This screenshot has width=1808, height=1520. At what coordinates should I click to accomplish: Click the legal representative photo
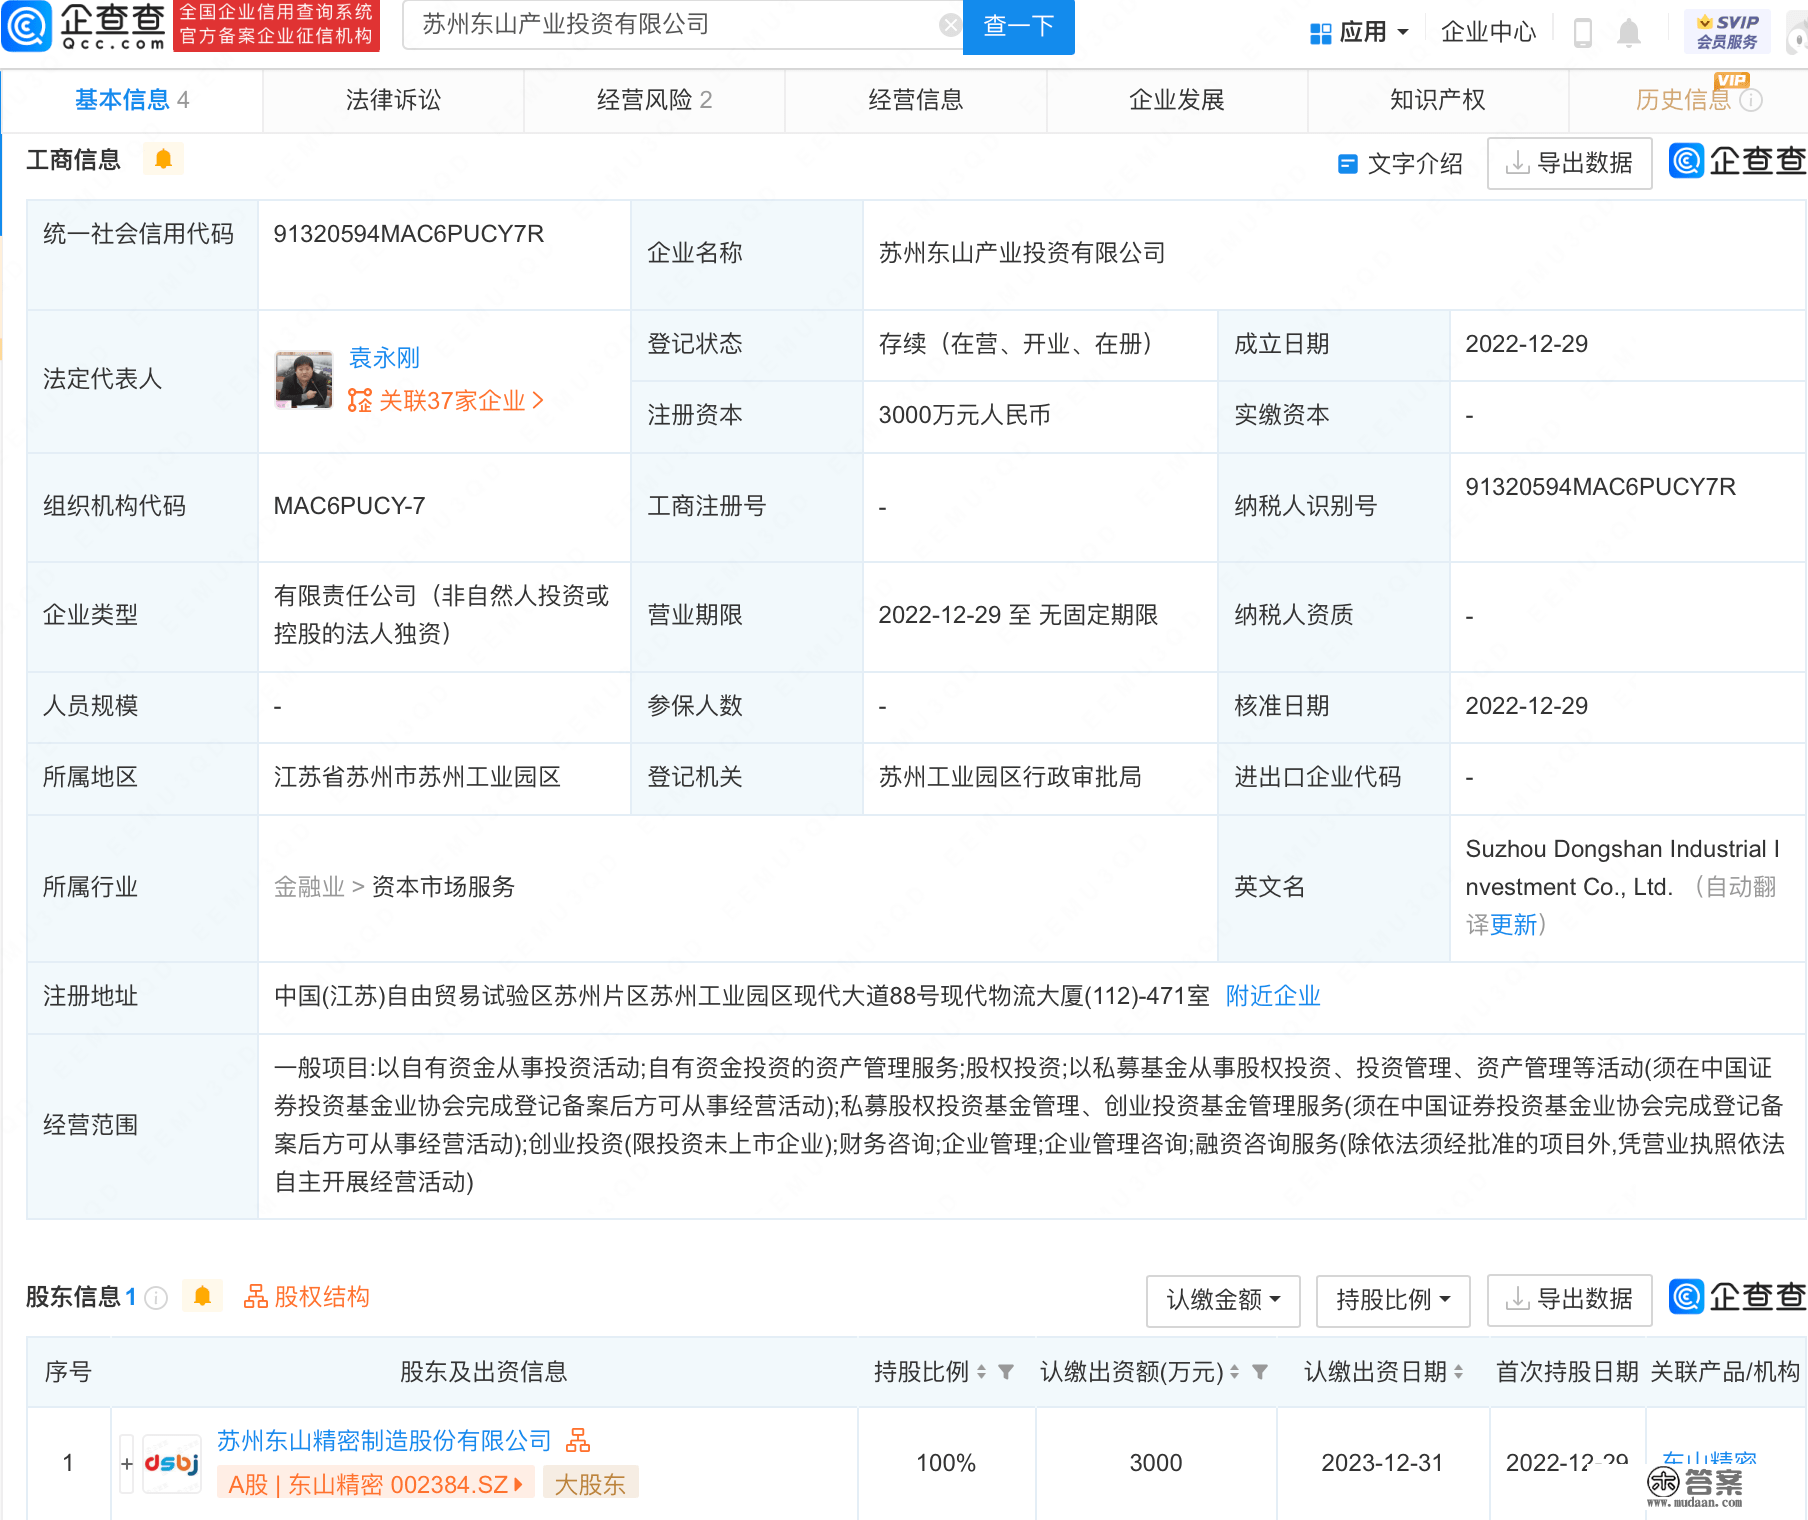pyautogui.click(x=304, y=380)
